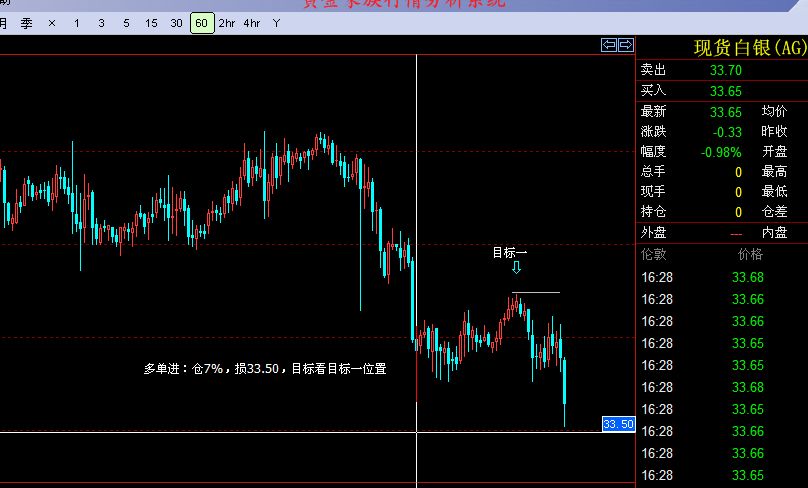Switch to the 30 minute timeframe
Image resolution: width=808 pixels, height=488 pixels.
176,23
